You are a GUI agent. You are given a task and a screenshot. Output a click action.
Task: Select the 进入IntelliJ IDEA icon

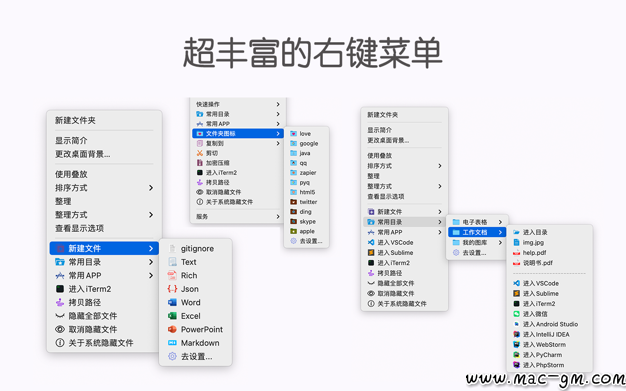516,334
